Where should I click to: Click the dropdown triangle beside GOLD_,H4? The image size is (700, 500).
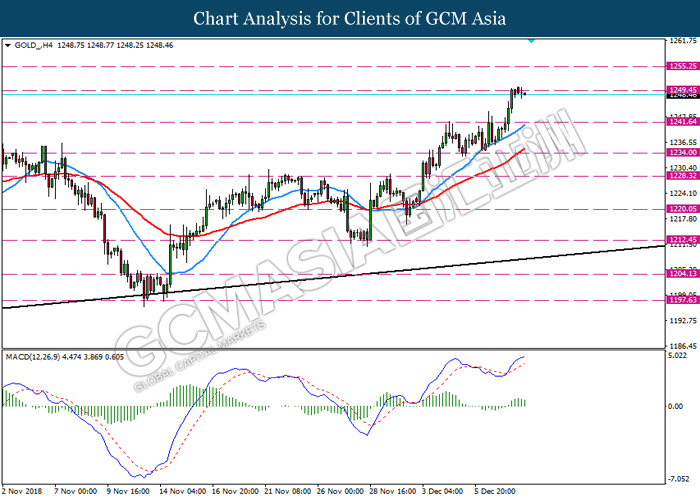[7, 46]
